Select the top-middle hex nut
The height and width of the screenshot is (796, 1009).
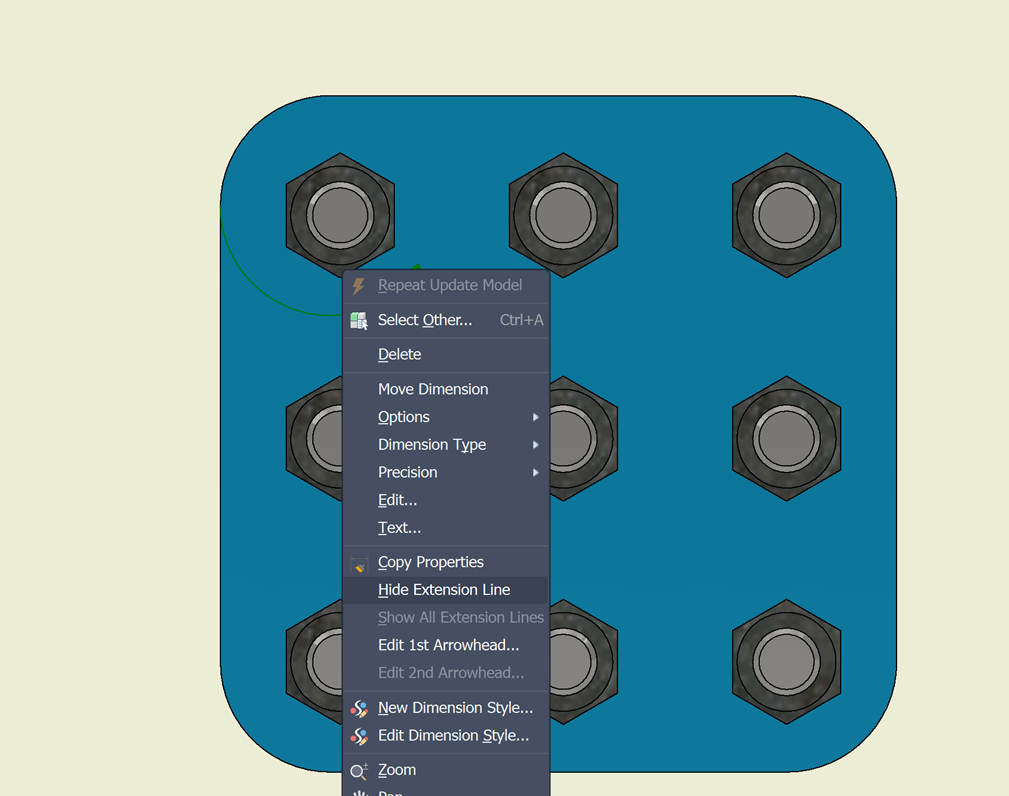click(x=563, y=215)
